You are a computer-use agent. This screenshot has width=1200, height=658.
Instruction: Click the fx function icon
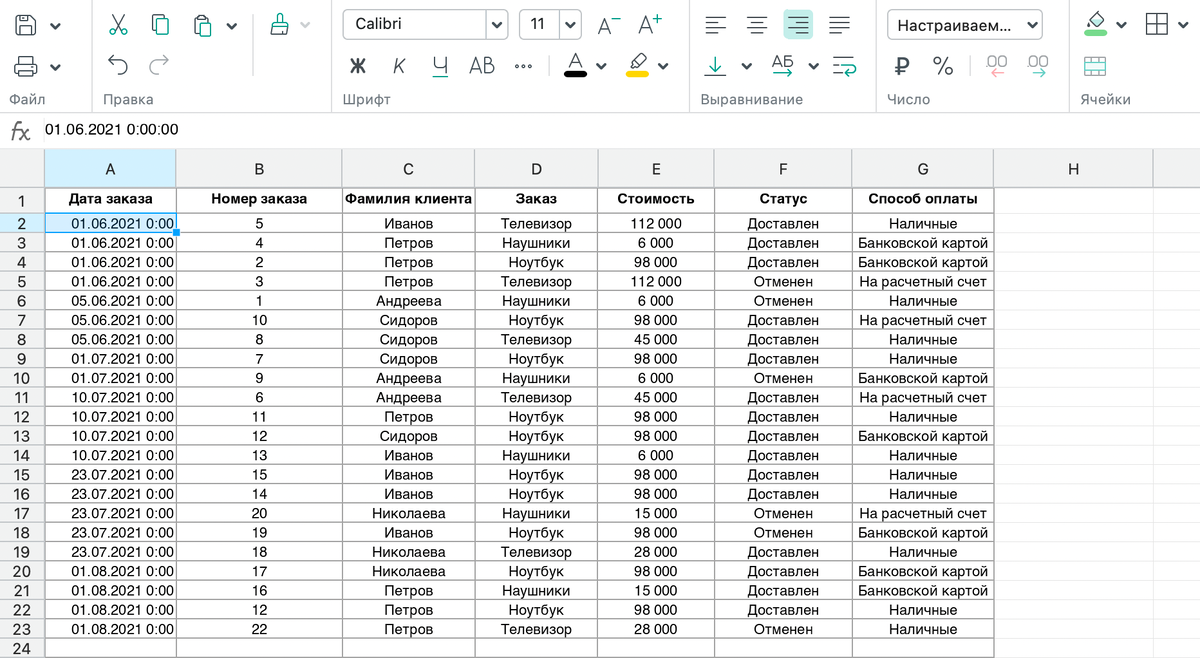coord(20,130)
